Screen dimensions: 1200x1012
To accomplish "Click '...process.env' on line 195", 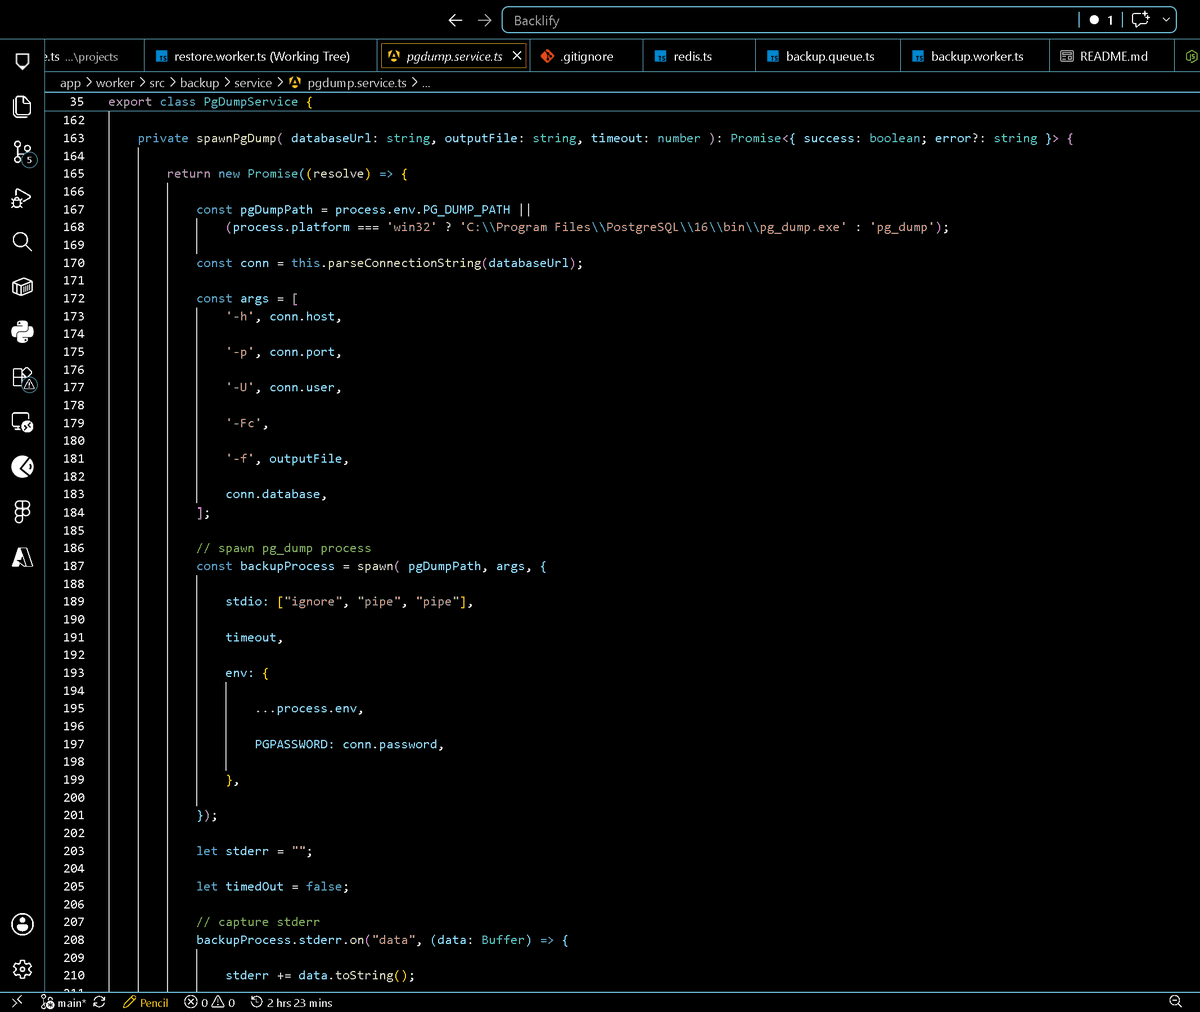I will point(306,708).
